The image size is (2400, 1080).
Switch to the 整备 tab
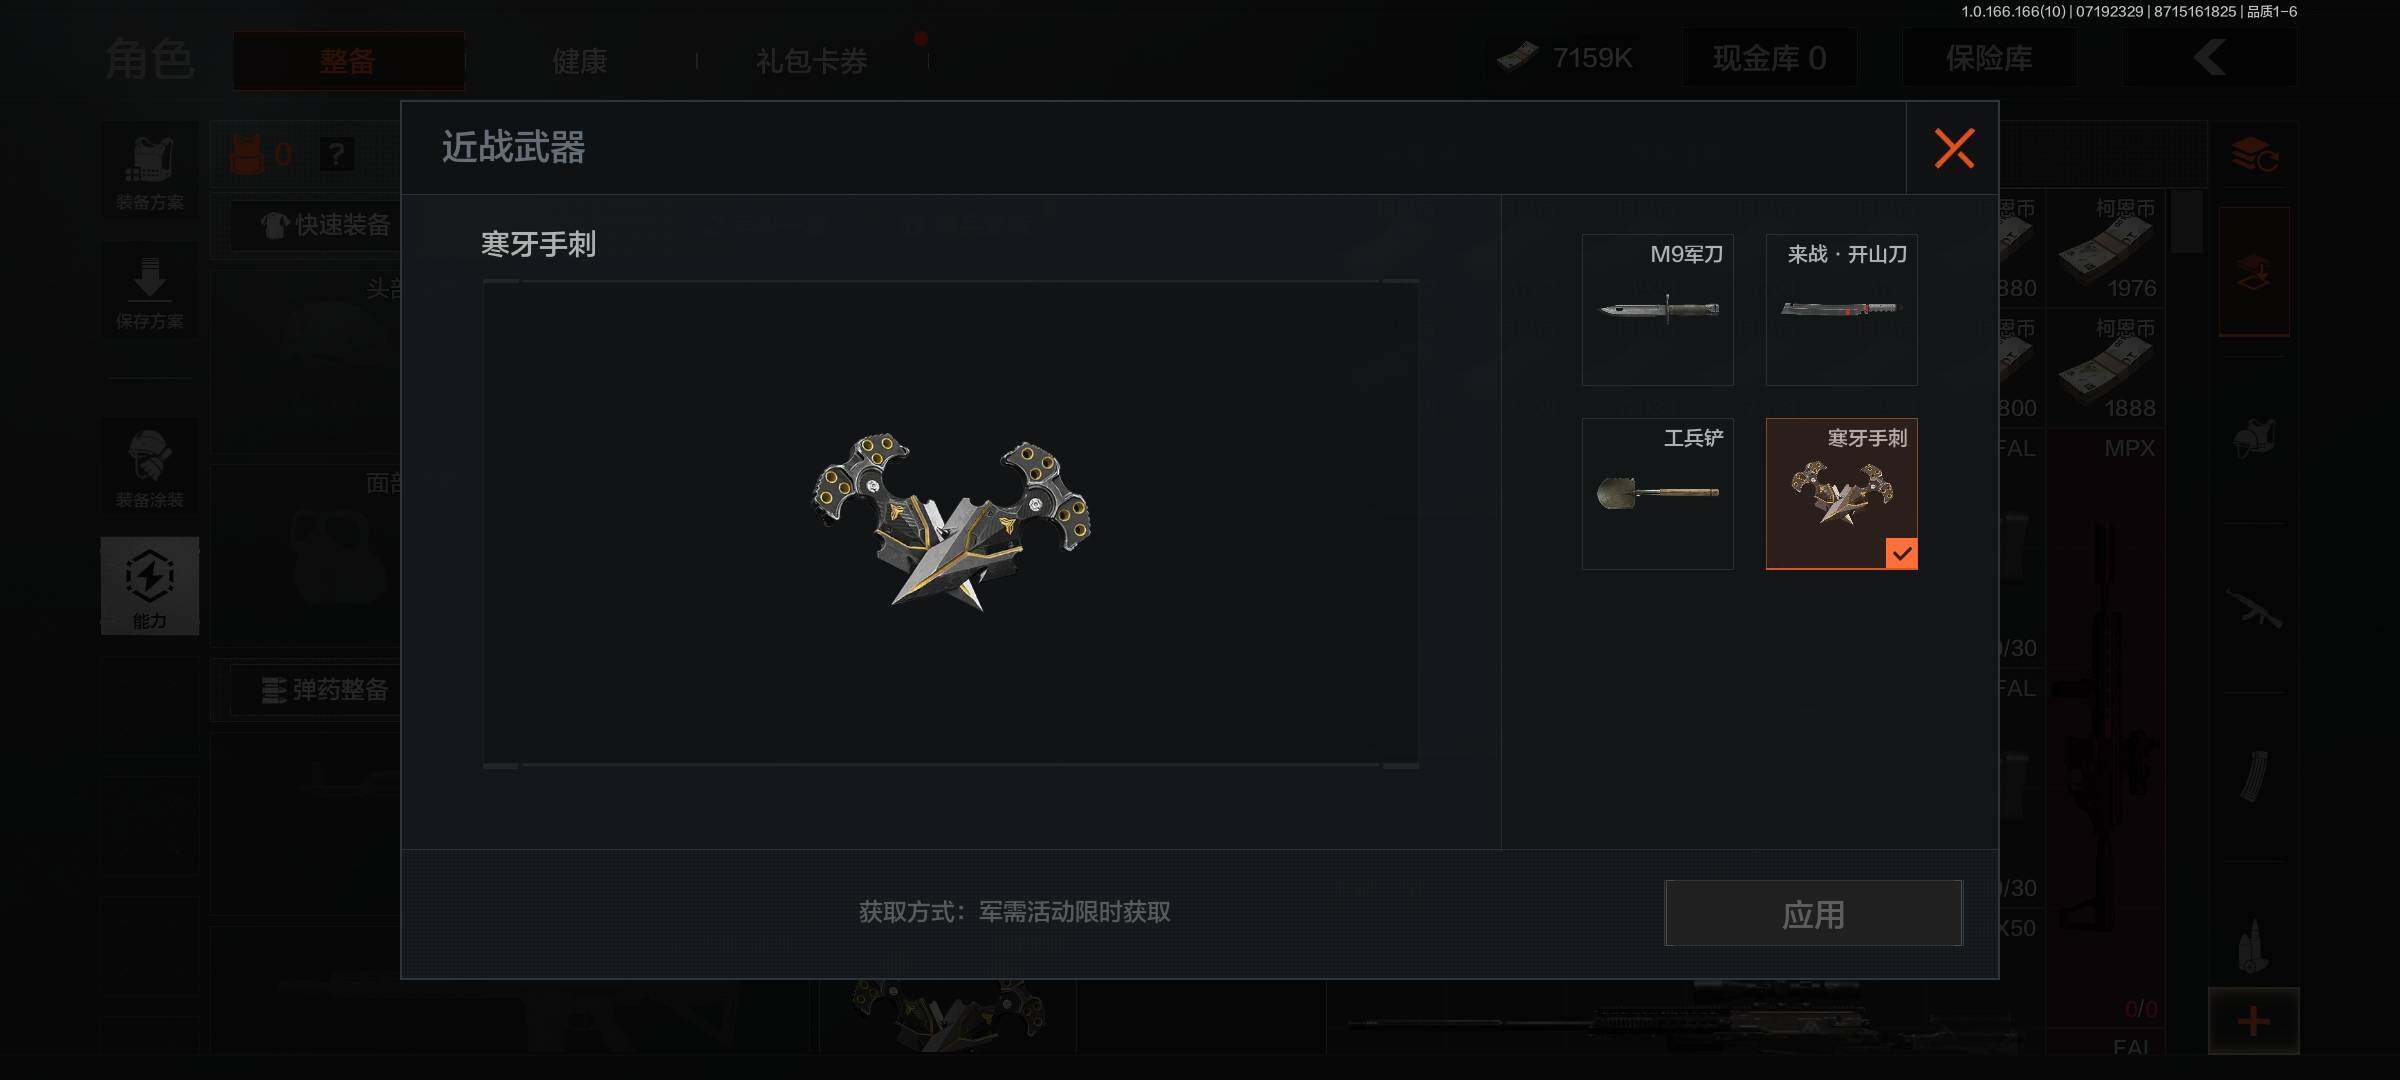pos(348,61)
